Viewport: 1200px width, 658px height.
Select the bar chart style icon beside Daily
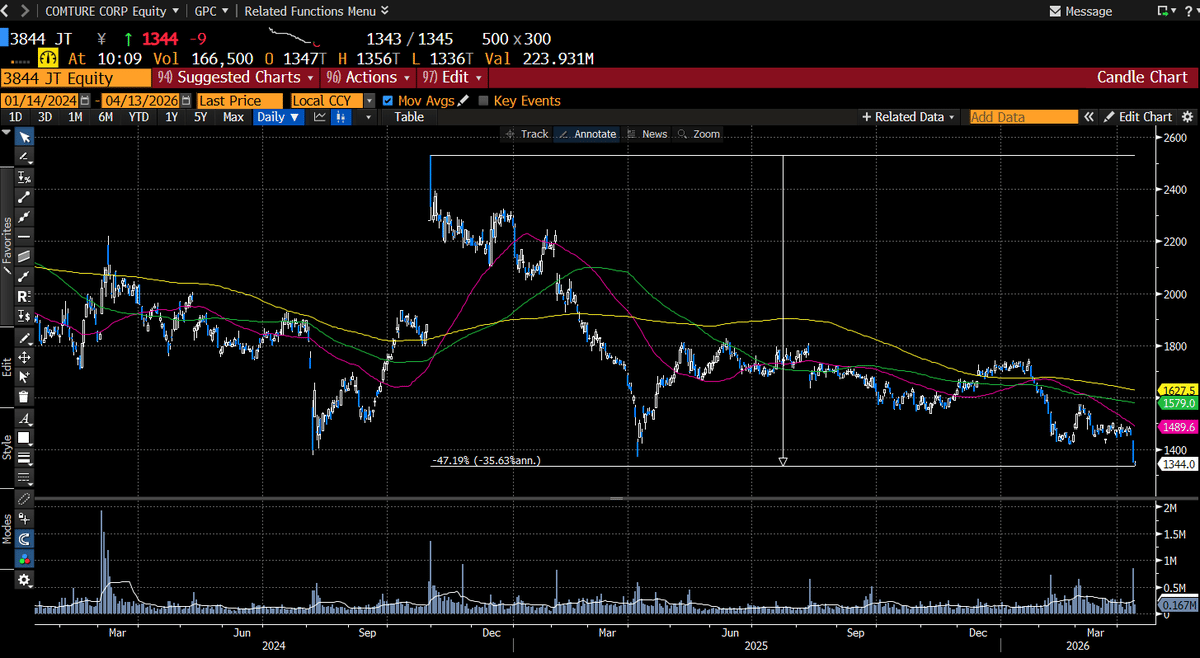point(343,117)
